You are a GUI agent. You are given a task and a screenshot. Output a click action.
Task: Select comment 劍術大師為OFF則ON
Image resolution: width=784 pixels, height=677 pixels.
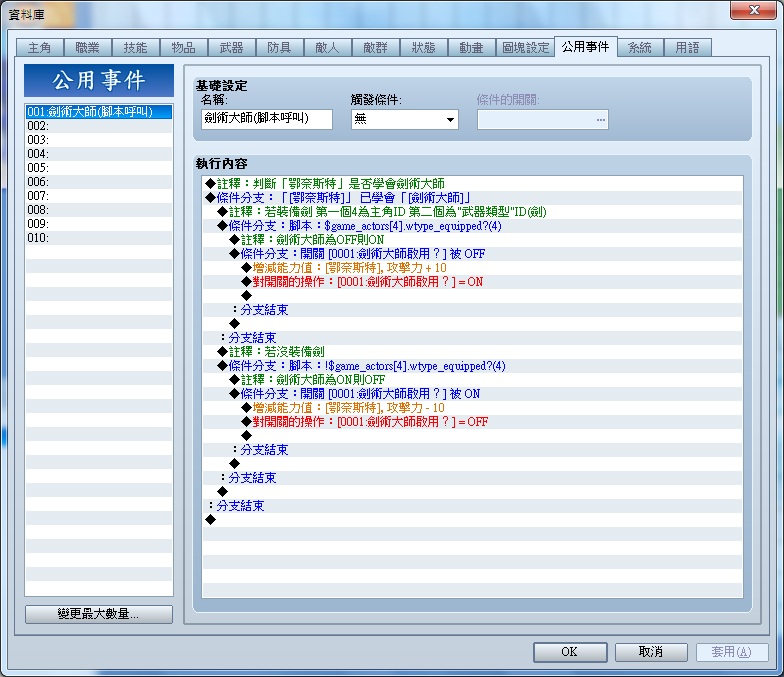coord(472,240)
